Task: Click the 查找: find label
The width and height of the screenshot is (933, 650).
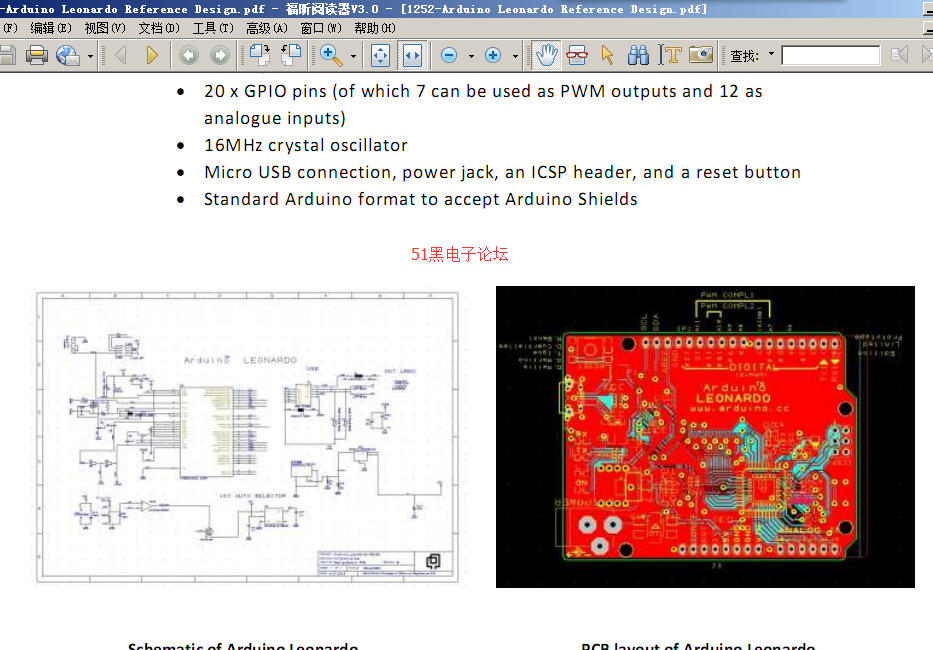Action: [744, 56]
